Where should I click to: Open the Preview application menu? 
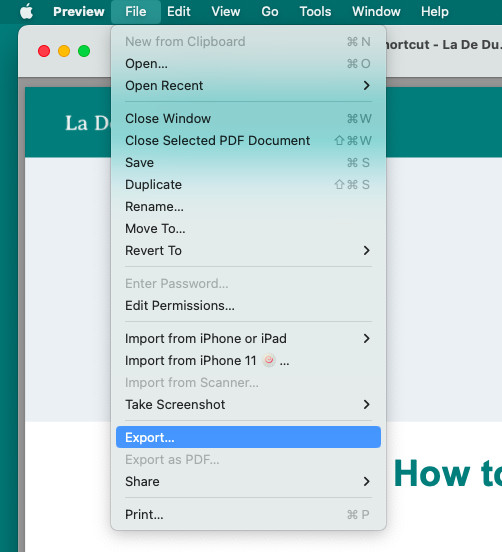click(79, 12)
